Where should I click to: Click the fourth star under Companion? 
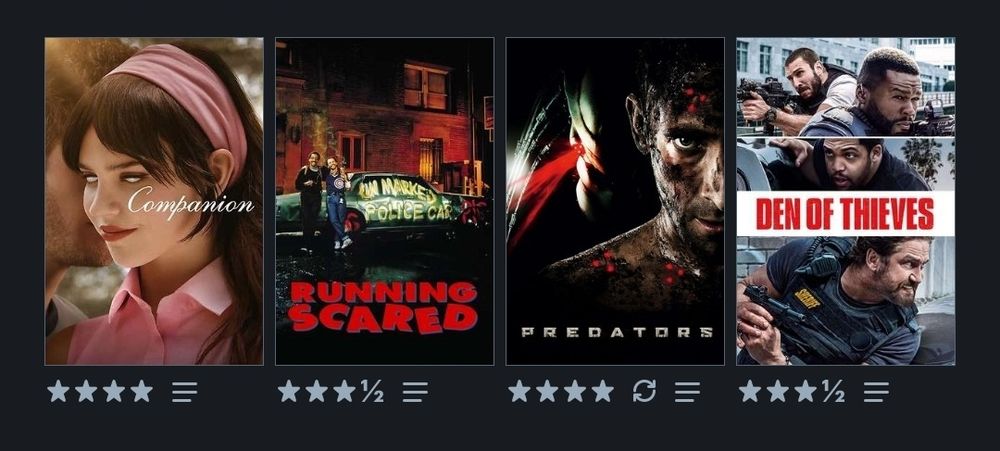point(142,391)
